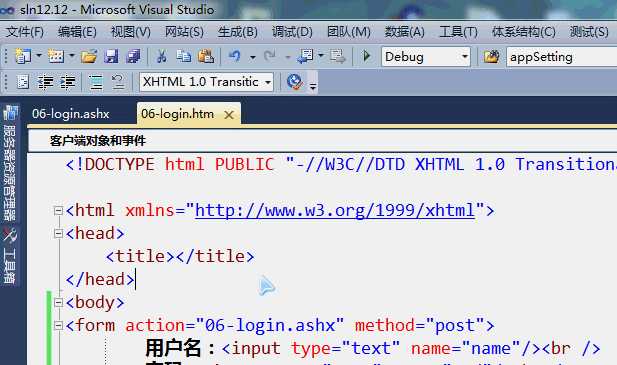Click the Decrease Indent icon
The height and width of the screenshot is (365, 617).
pos(45,82)
